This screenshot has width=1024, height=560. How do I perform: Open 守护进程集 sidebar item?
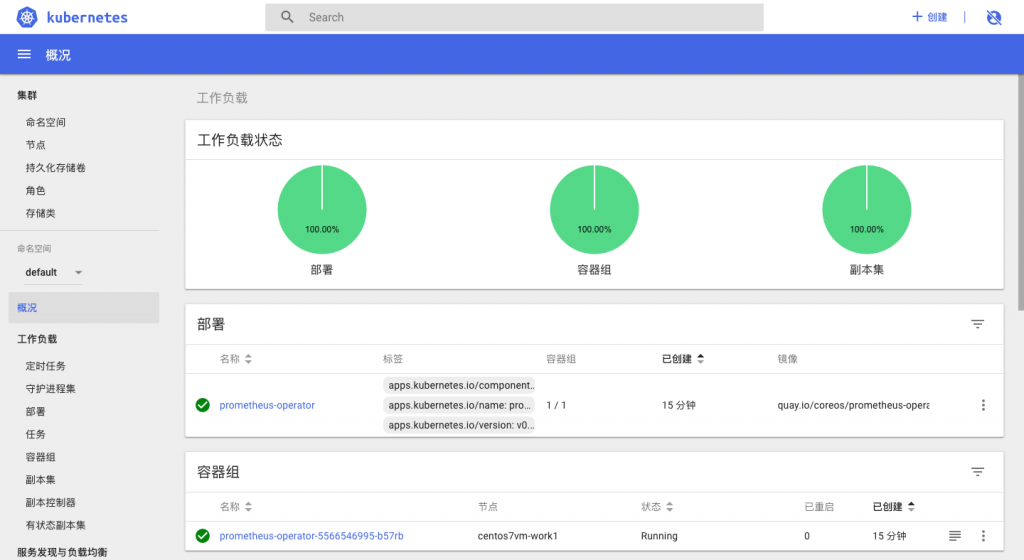click(50, 389)
